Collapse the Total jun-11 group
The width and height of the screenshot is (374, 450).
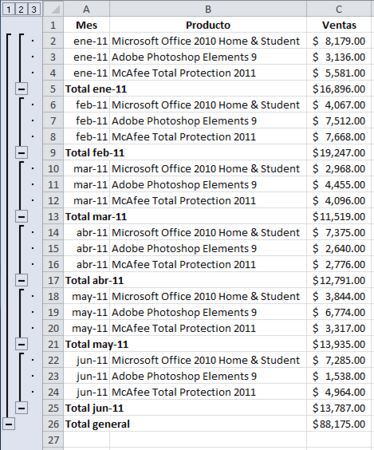click(21, 408)
